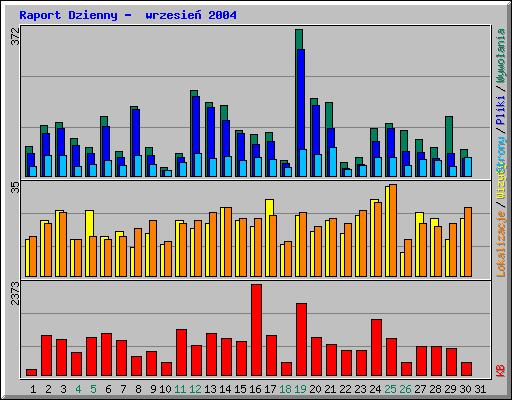Click the green day label 19

pos(300,389)
